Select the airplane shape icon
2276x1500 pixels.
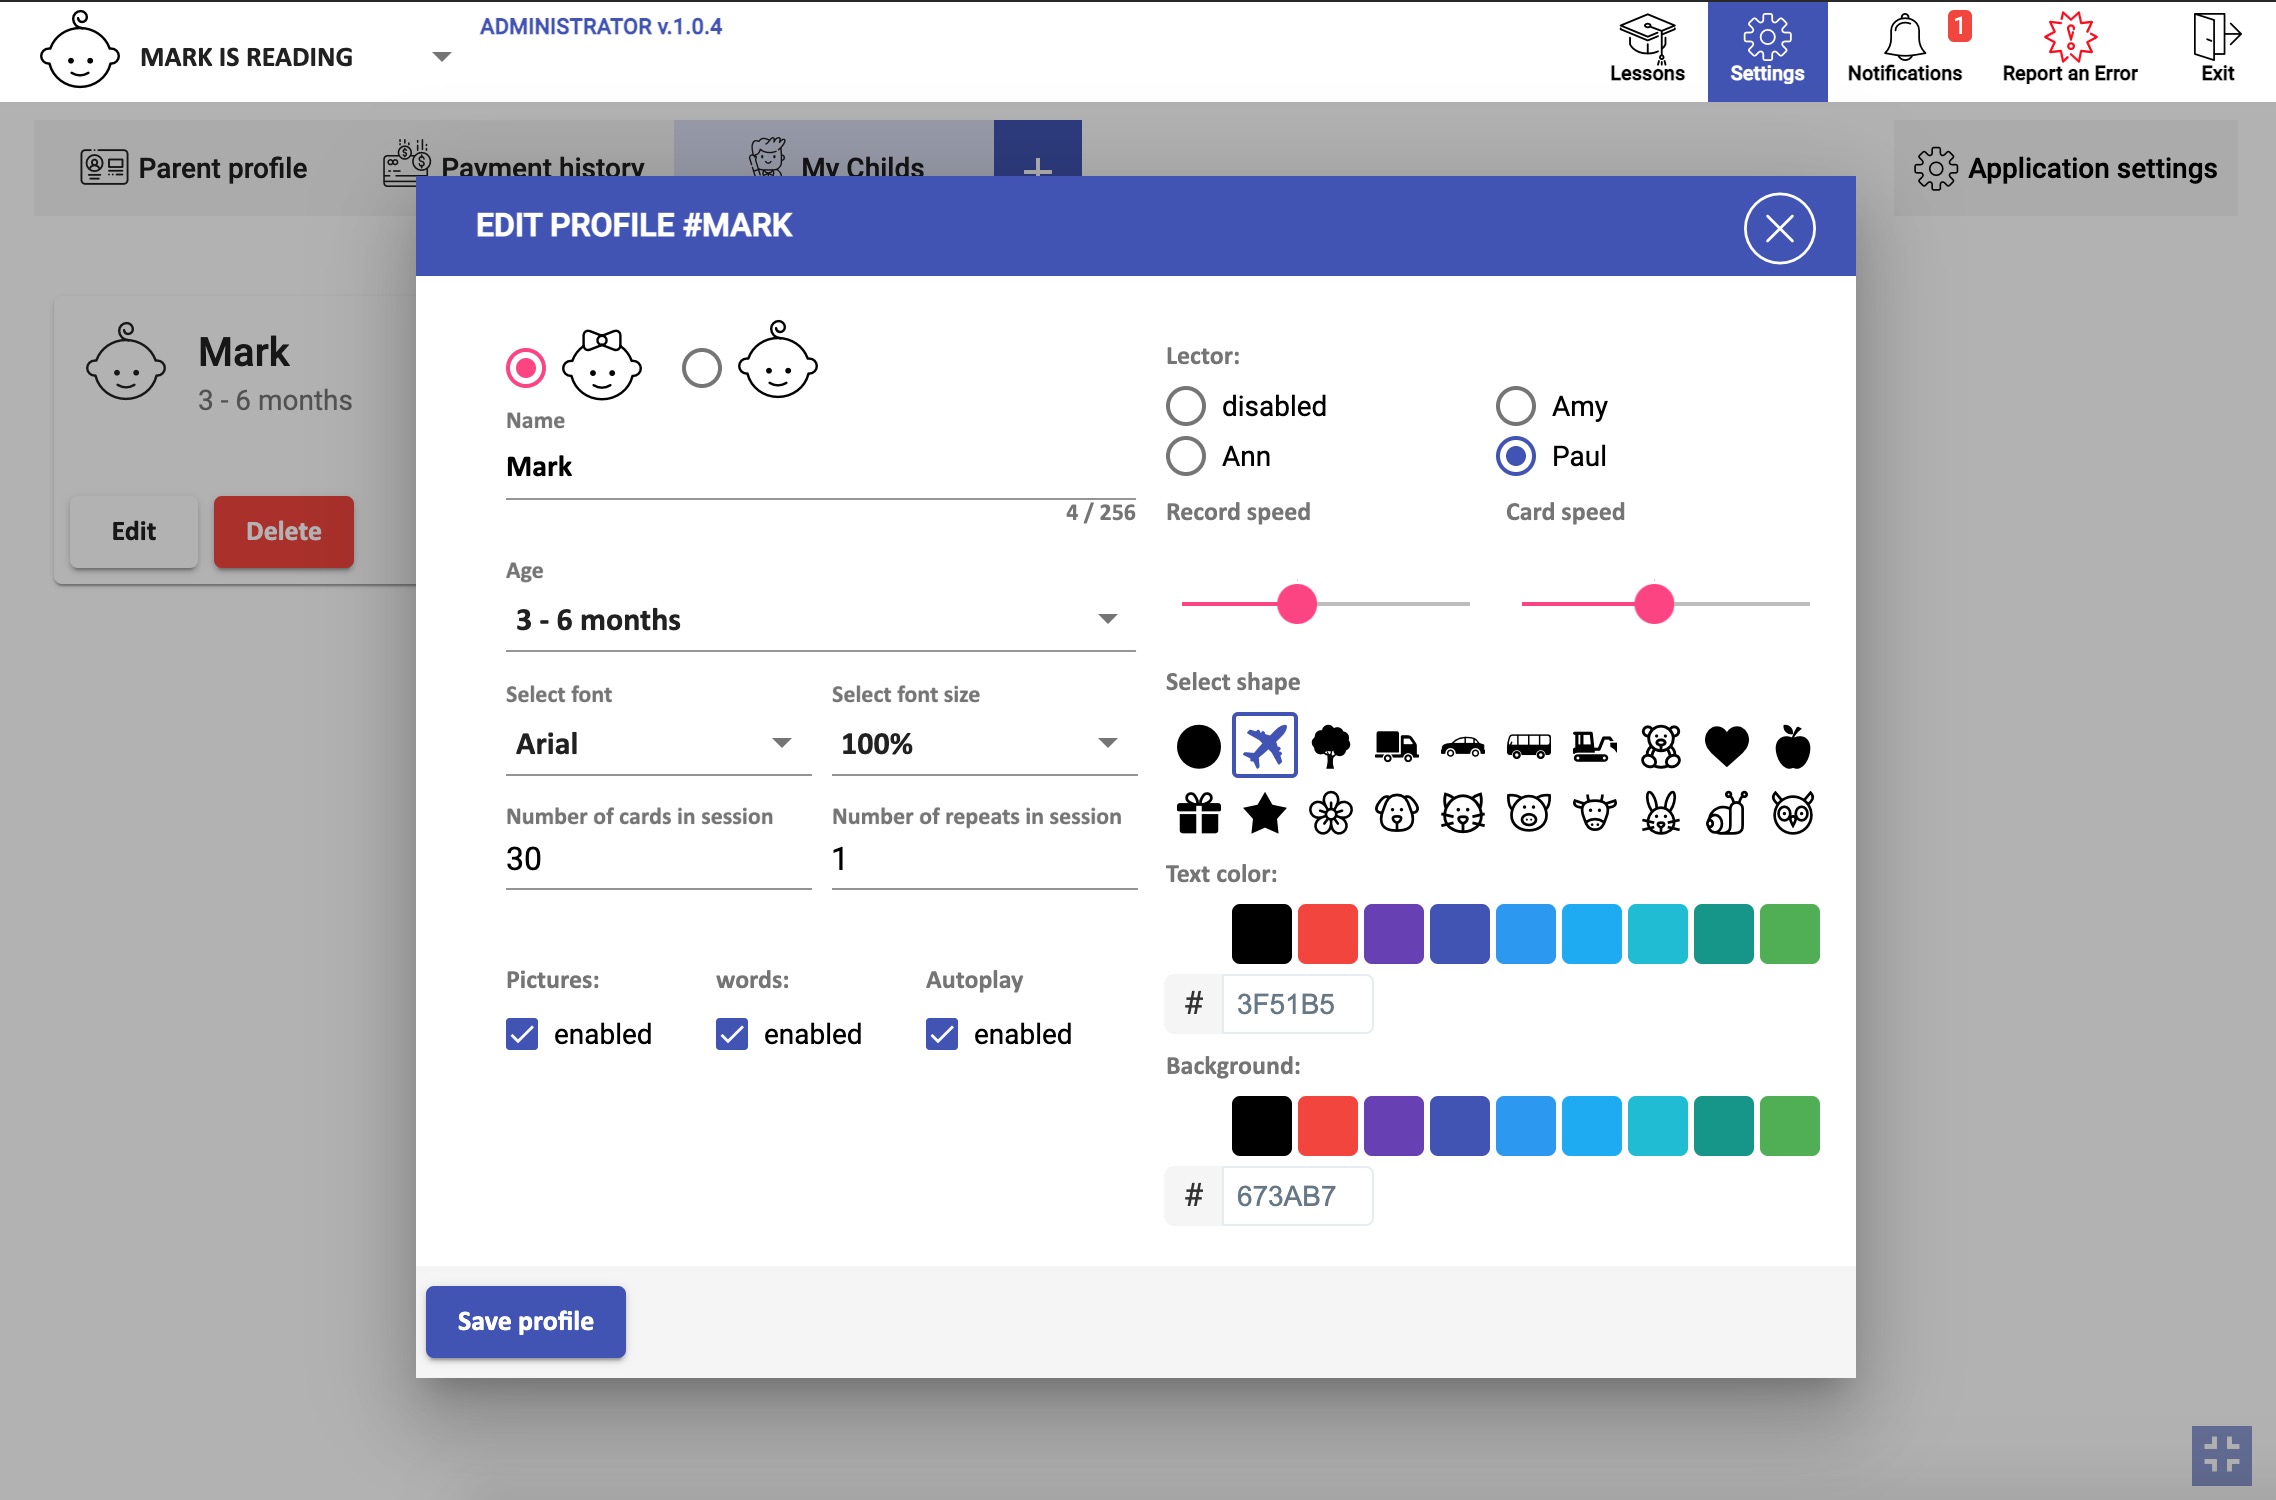click(1264, 743)
